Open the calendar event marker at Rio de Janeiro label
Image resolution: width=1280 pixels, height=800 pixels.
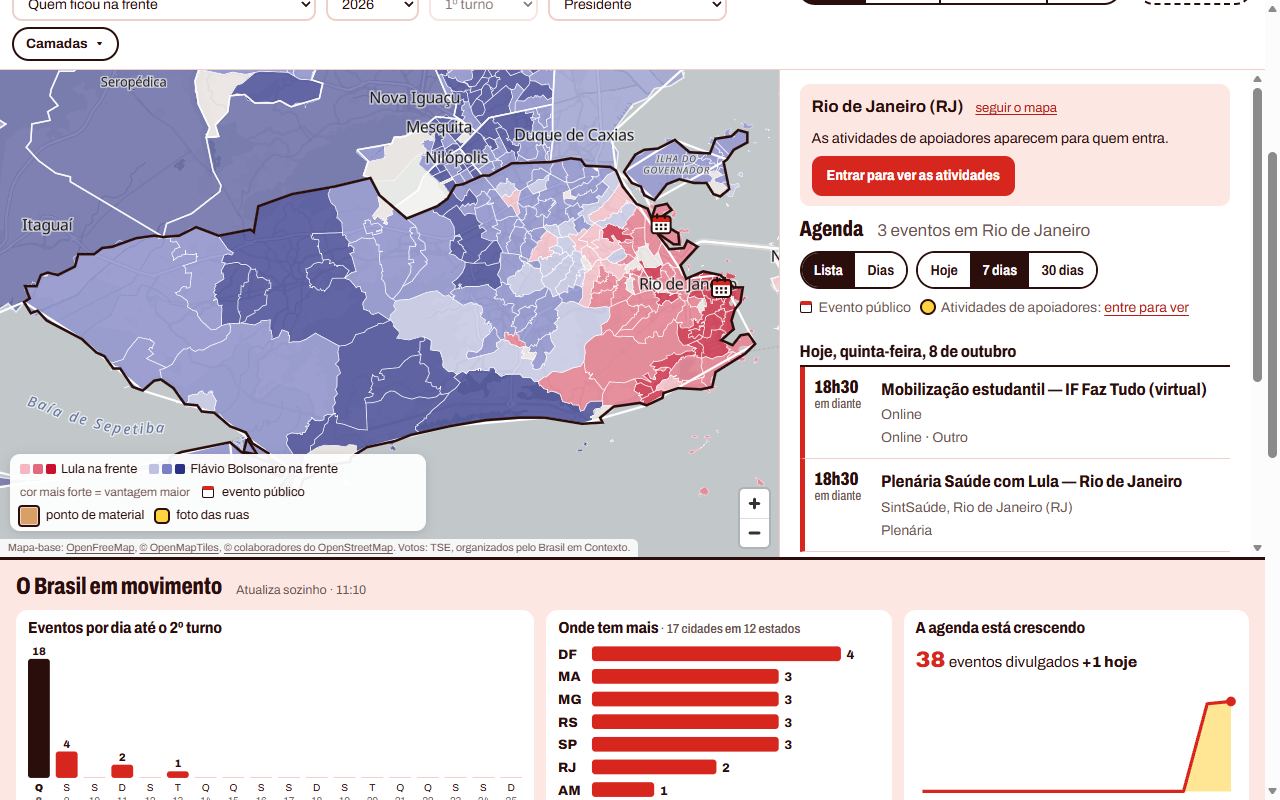tap(721, 288)
